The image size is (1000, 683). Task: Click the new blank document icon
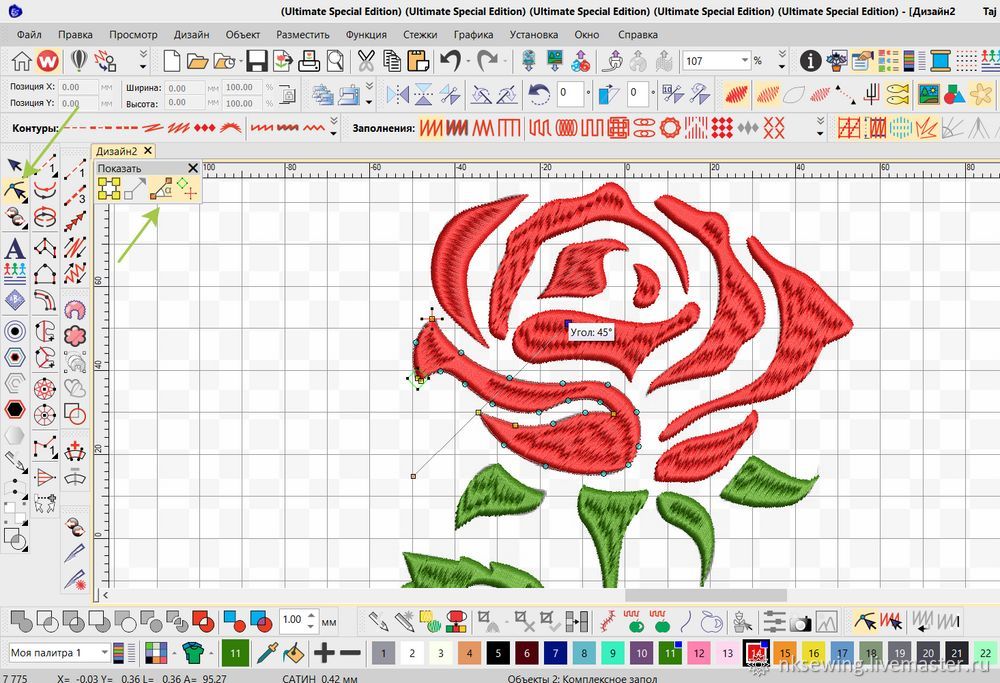[172, 62]
